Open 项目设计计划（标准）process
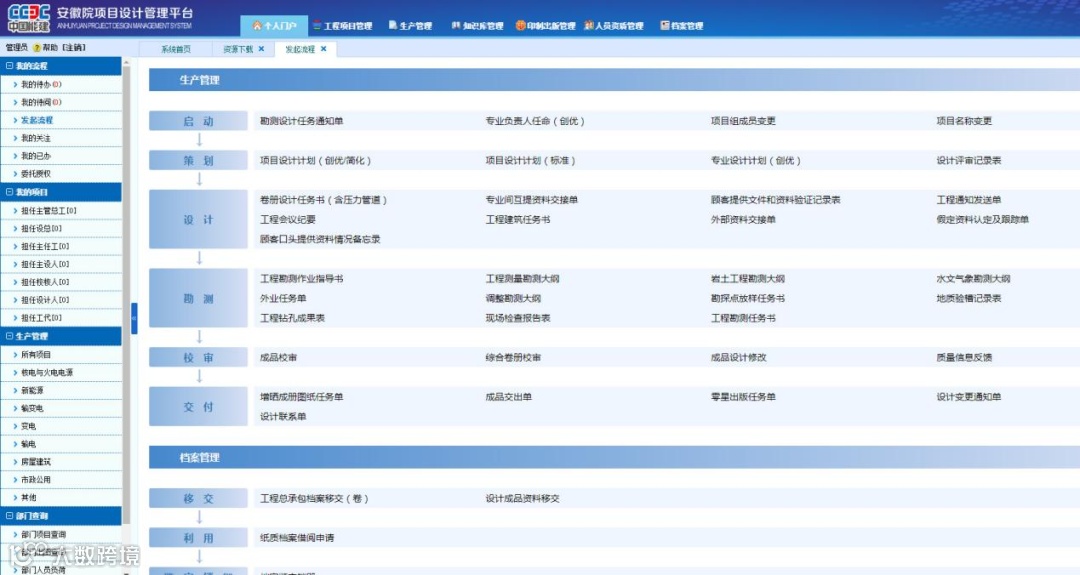 point(530,160)
